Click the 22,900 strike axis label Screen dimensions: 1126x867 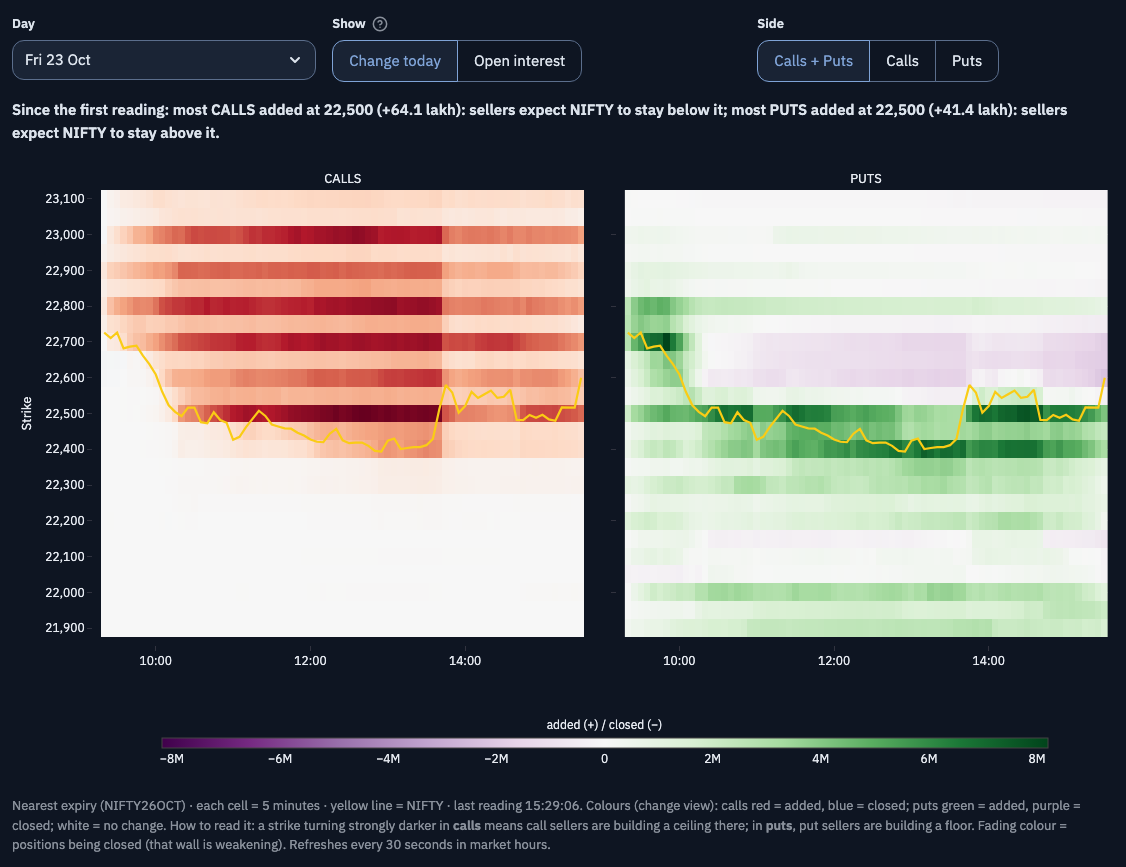[65, 270]
